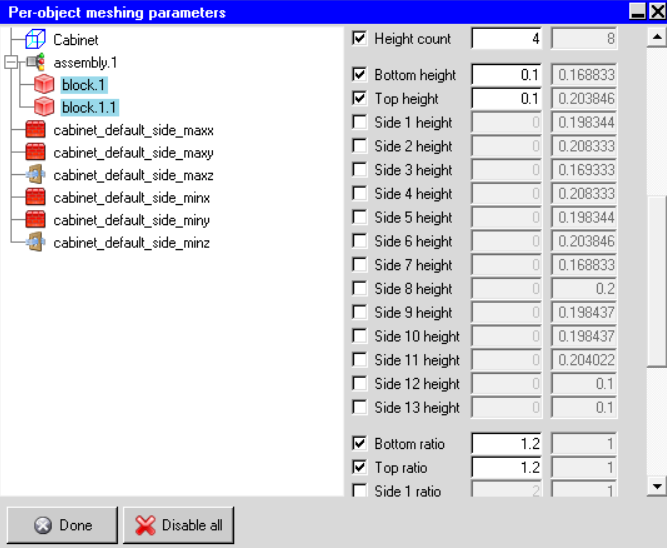Click the Bottom height default value 0.168833
667x548 pixels.
[x=584, y=75]
